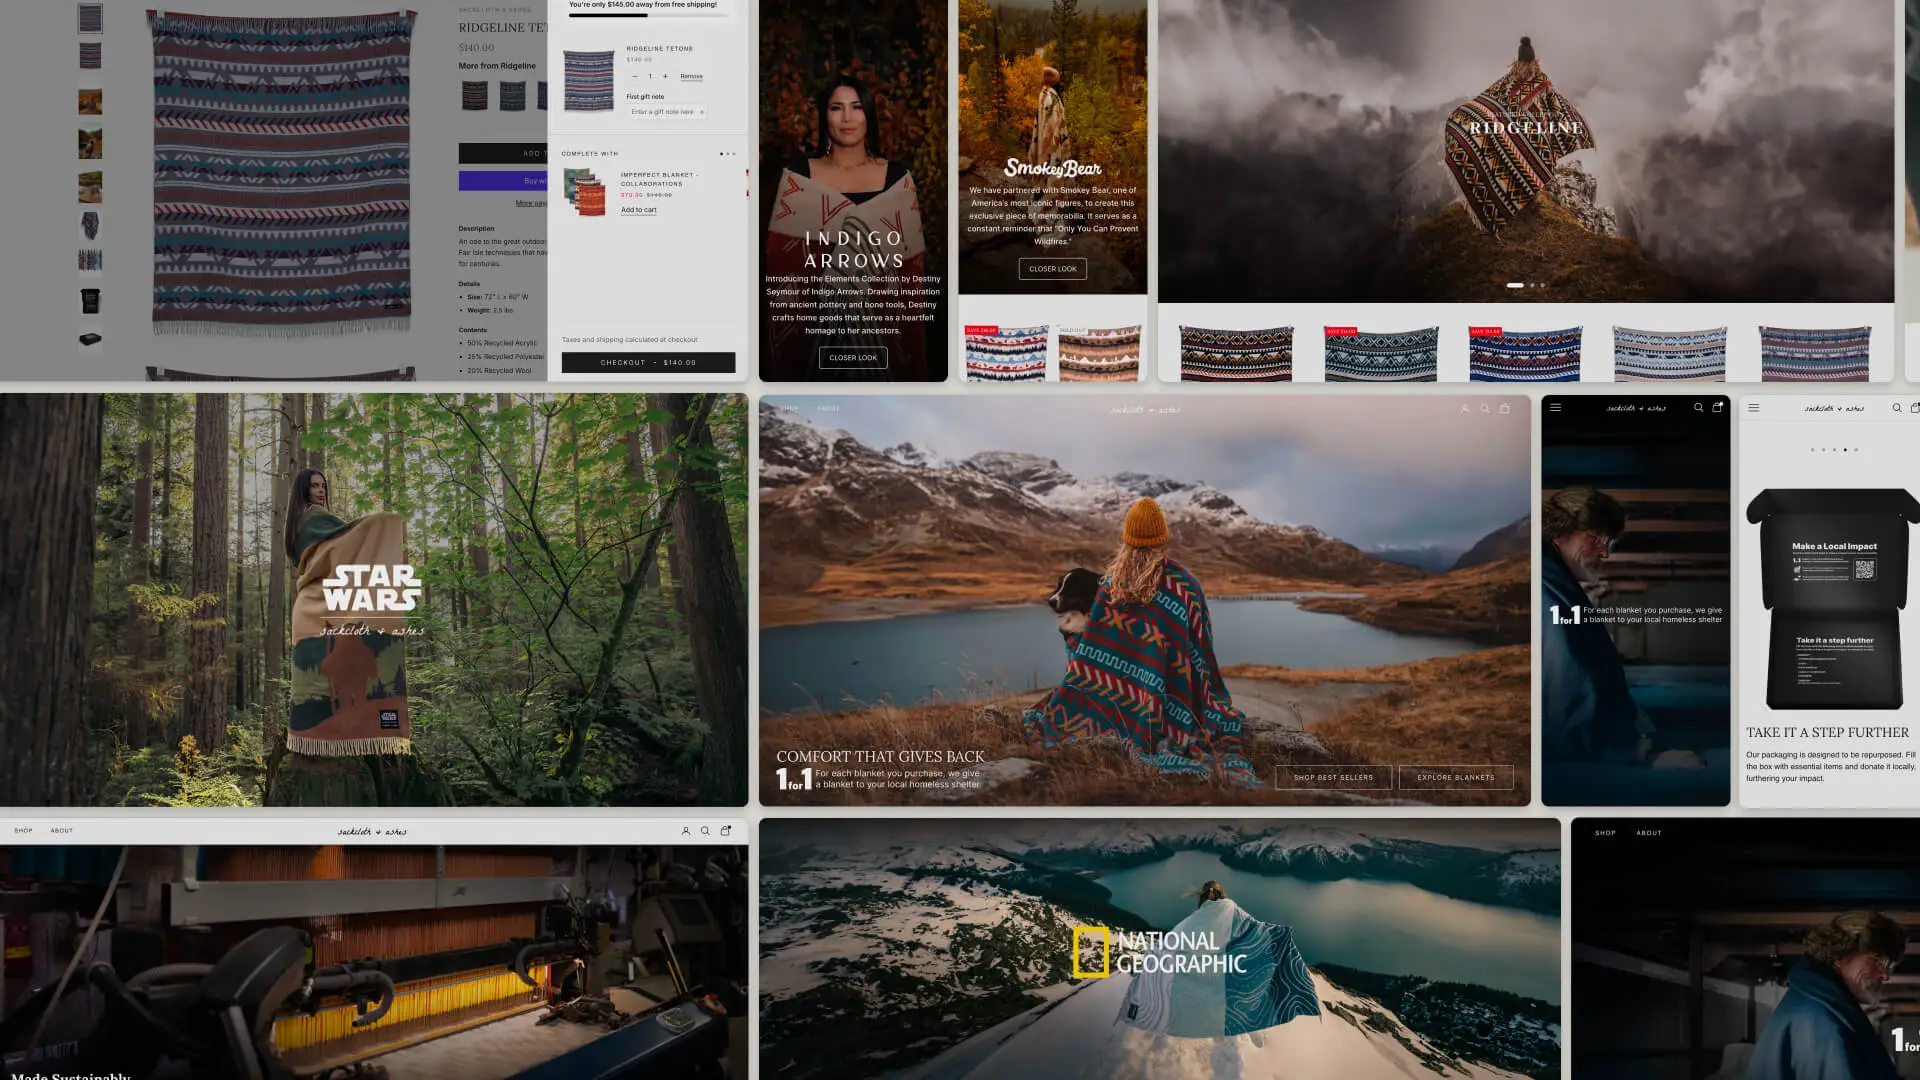Viewport: 1920px width, 1080px height.
Task: Click TAKE IT A STEP FURTHER heading
Action: 1827,733
